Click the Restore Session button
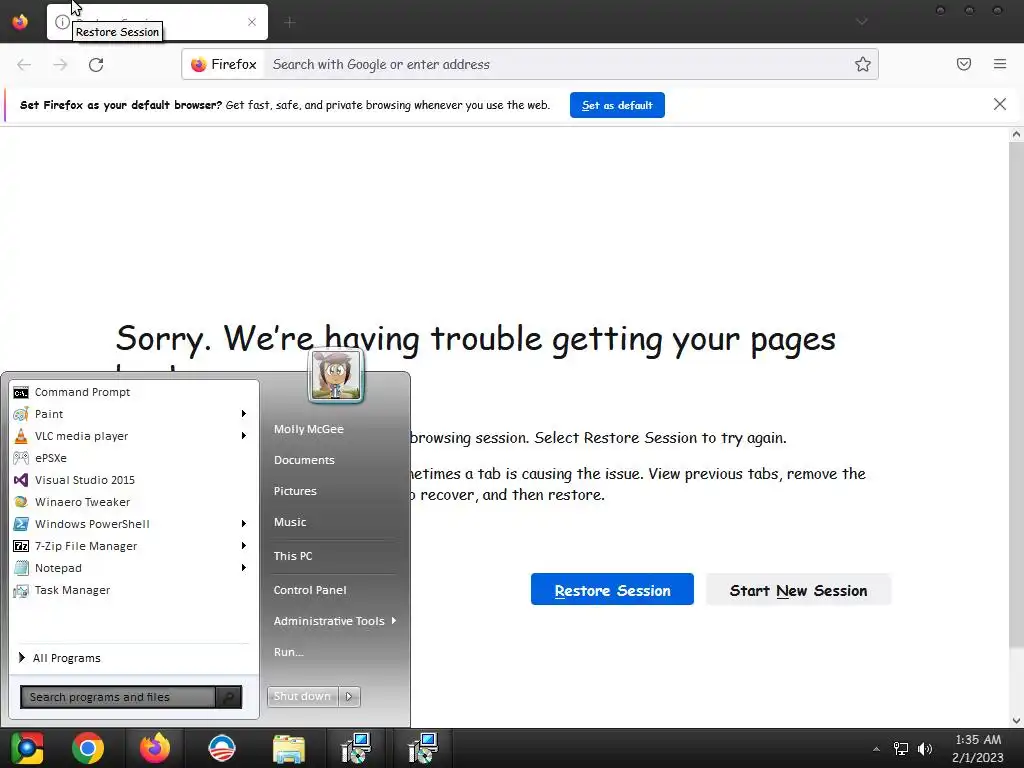1024x768 pixels. pyautogui.click(x=612, y=590)
